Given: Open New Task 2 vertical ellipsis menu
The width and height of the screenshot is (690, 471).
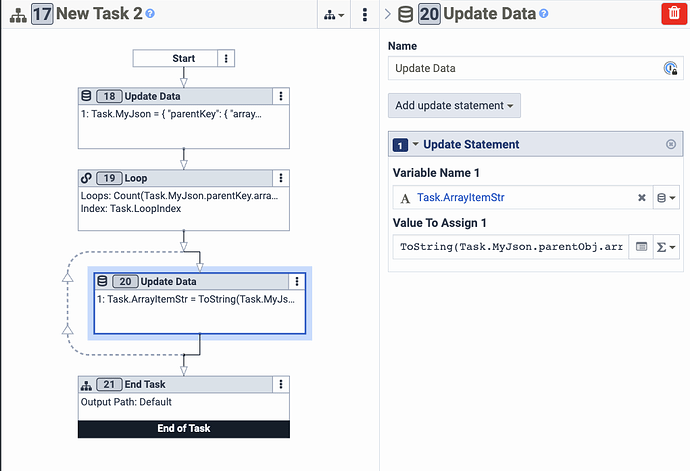Looking at the screenshot, I should pos(364,15).
